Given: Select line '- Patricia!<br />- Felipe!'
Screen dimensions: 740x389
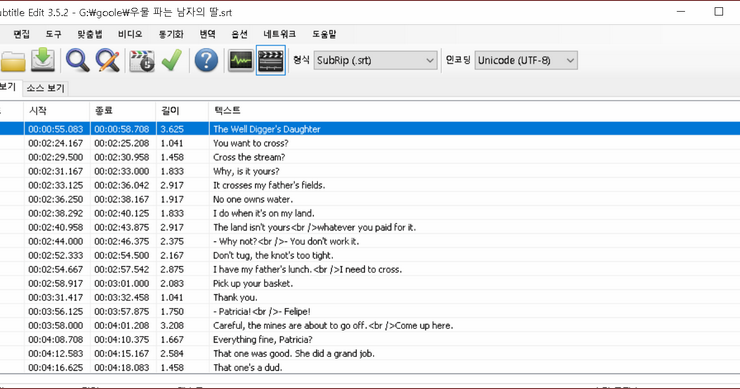Looking at the screenshot, I should (x=370, y=312).
